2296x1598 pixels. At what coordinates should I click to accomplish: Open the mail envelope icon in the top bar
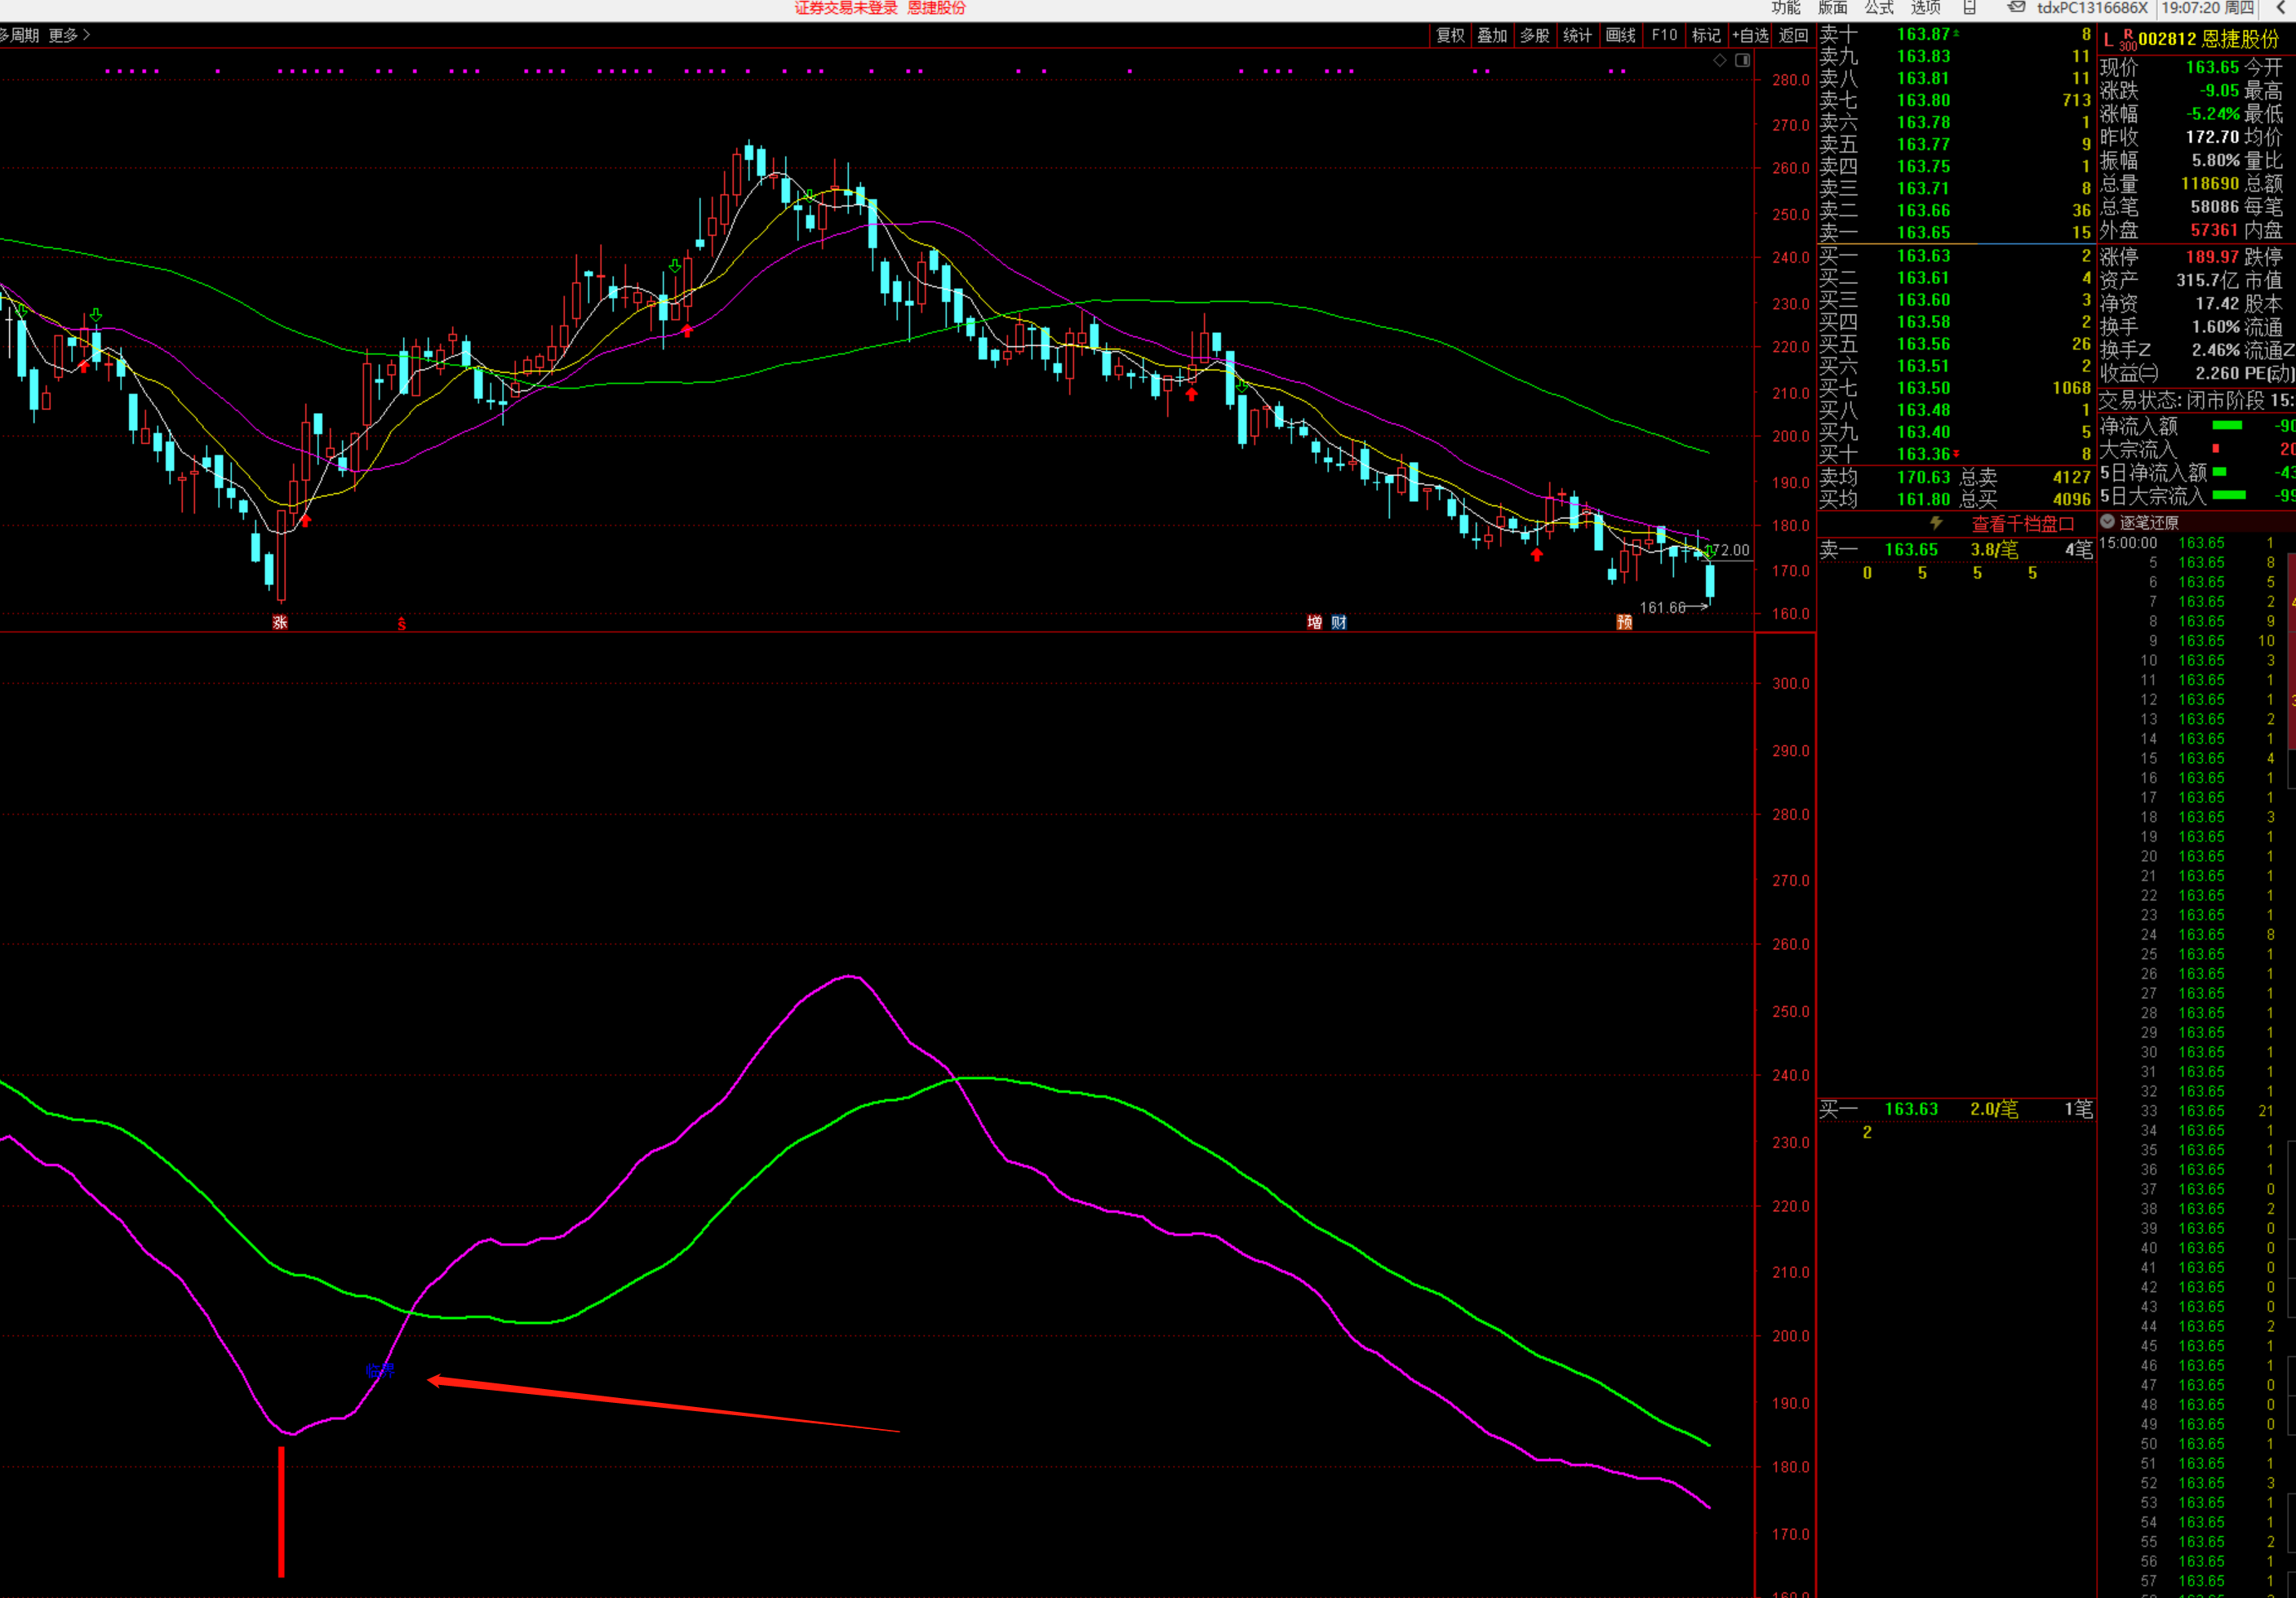tap(2016, 8)
